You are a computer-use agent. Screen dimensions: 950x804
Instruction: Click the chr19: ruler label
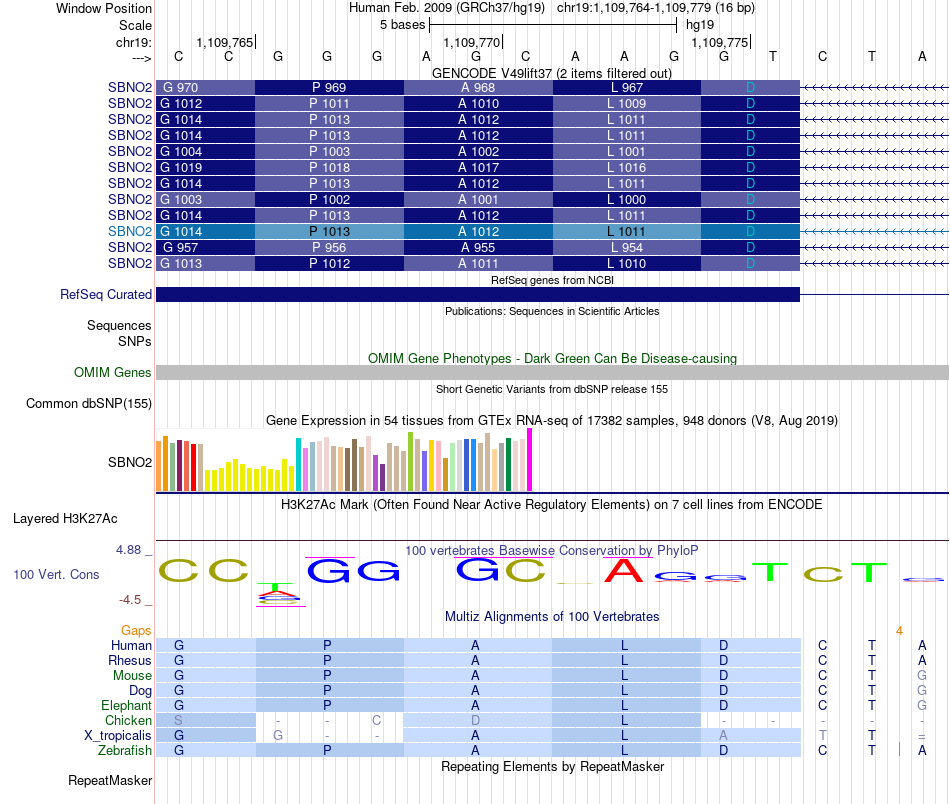(133, 42)
